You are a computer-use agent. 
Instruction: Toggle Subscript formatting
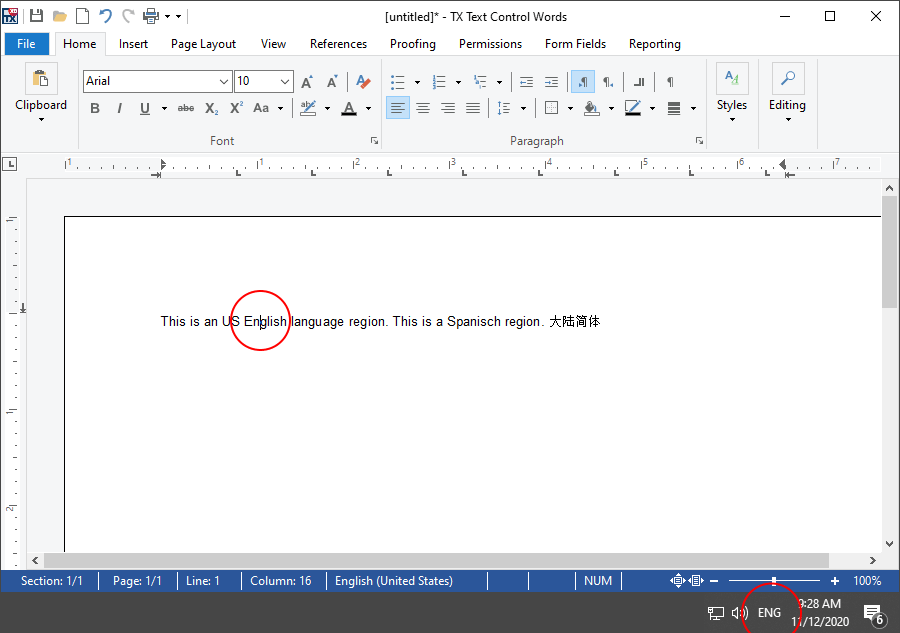(x=211, y=108)
